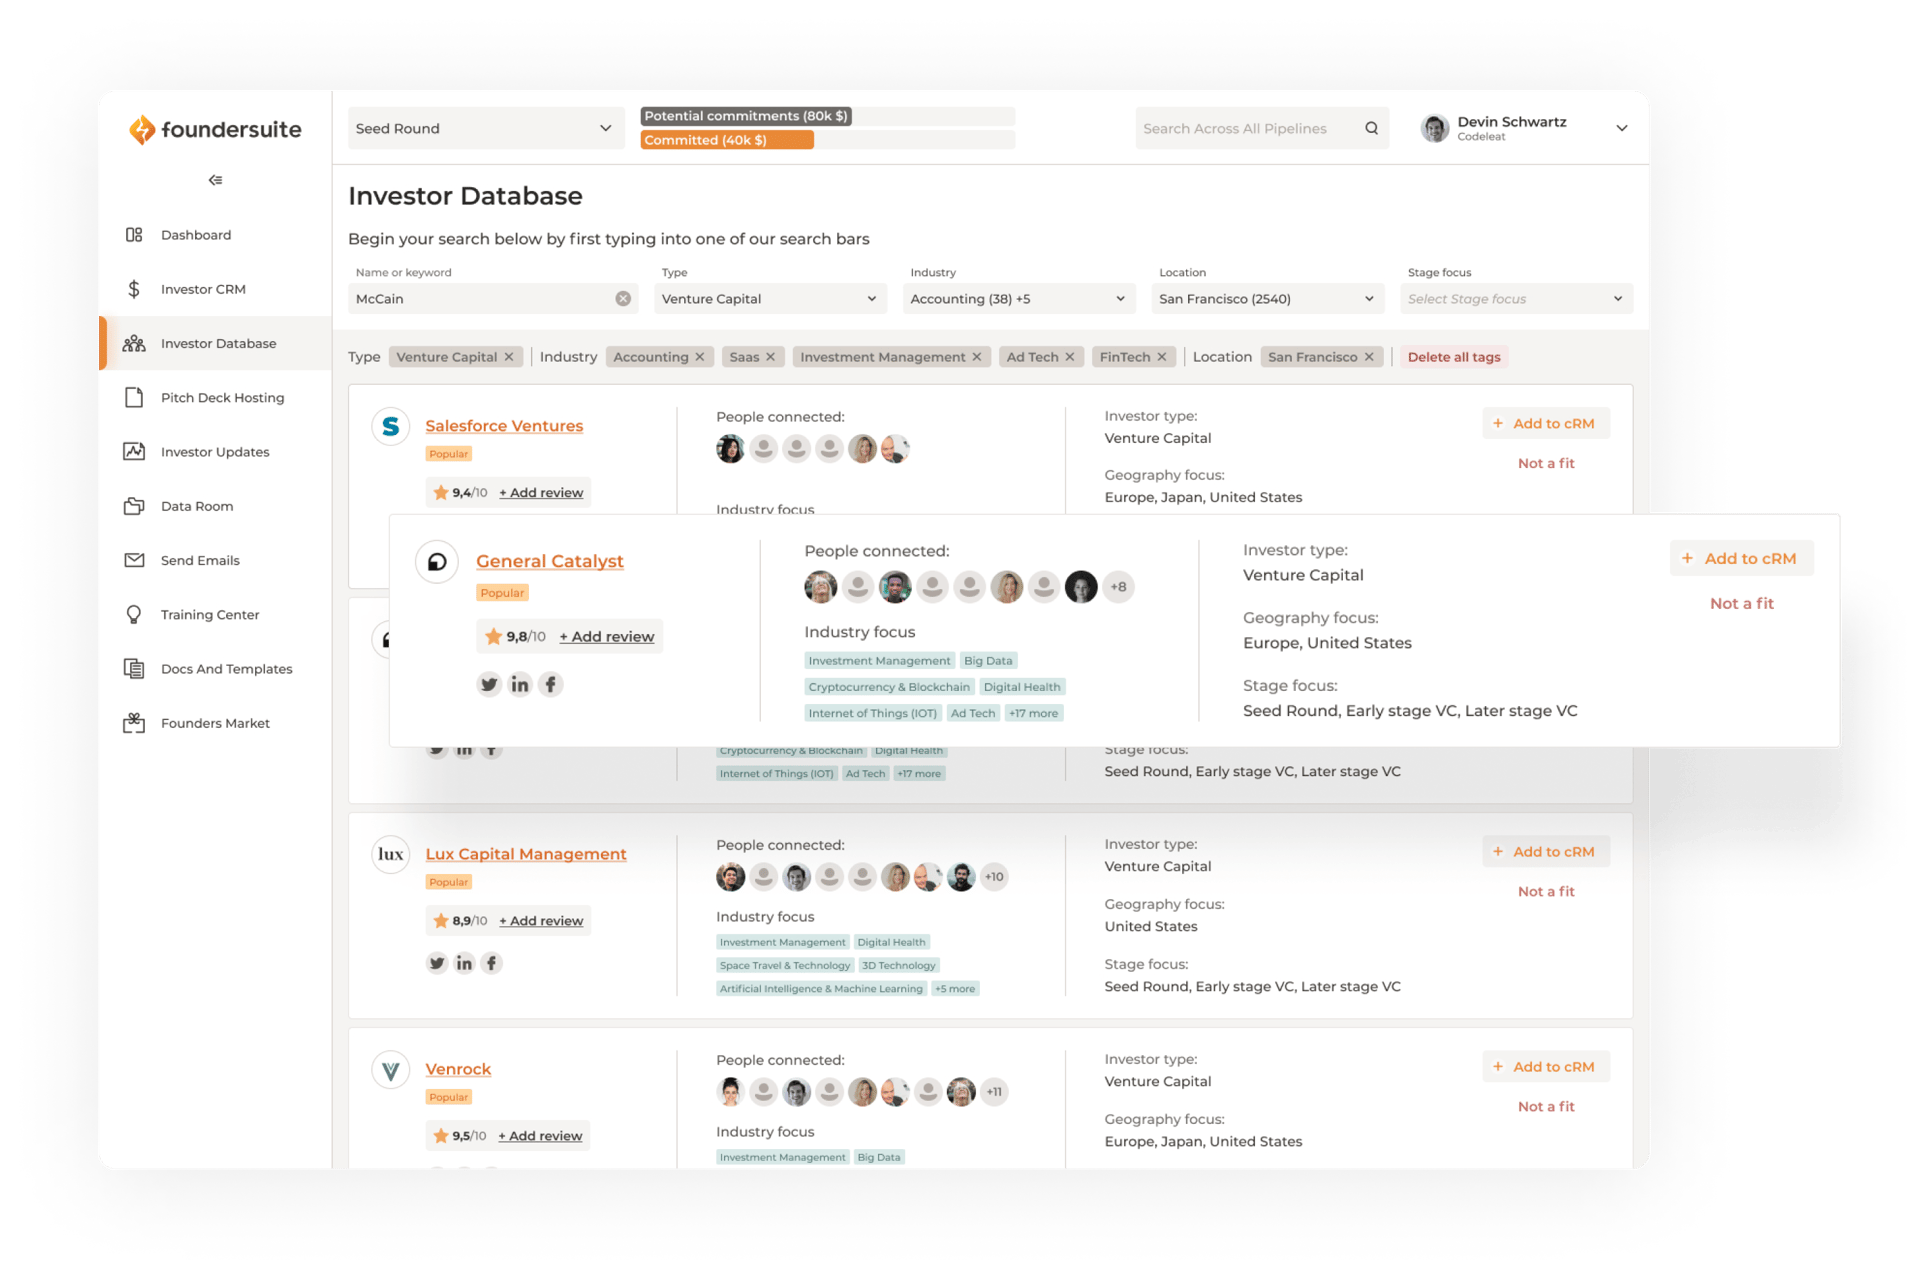
Task: Open Investor CRM in the sidebar
Action: pos(203,289)
